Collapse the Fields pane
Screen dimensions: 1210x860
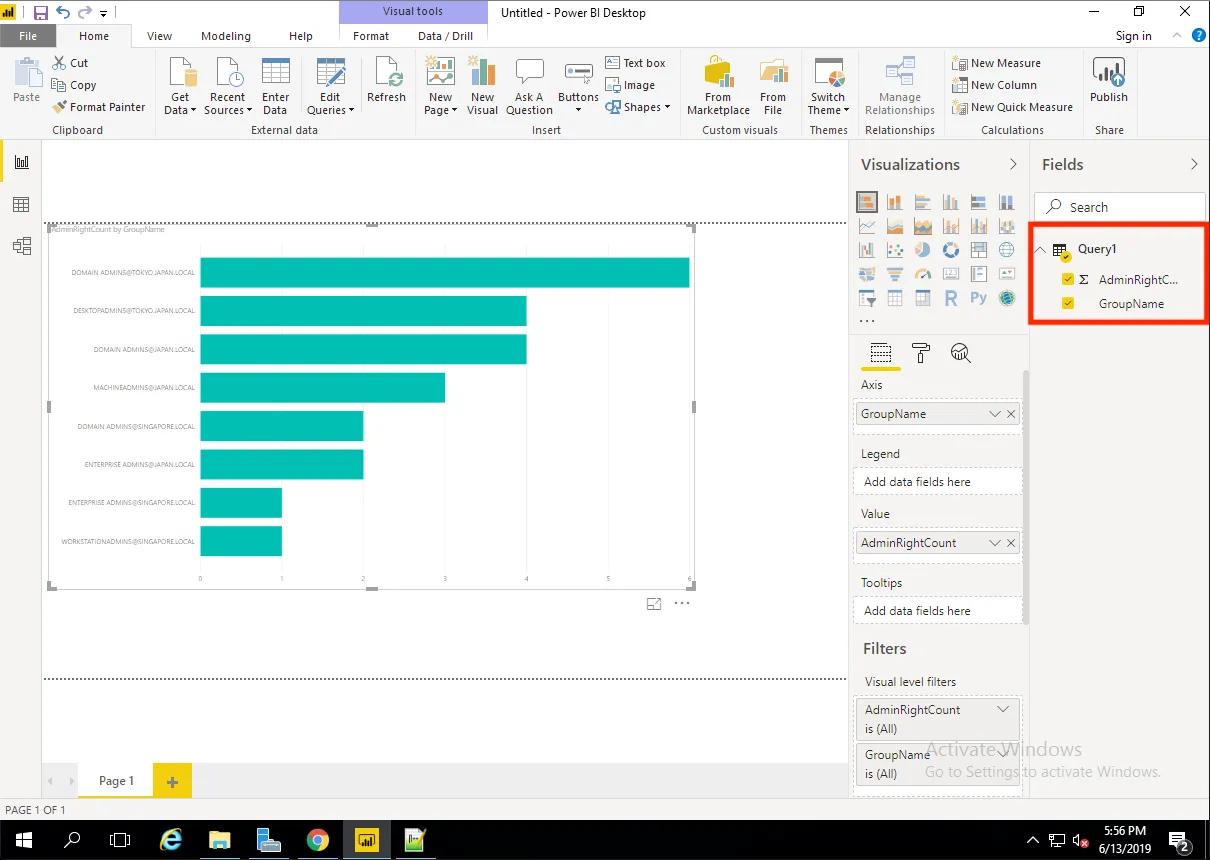[1194, 164]
